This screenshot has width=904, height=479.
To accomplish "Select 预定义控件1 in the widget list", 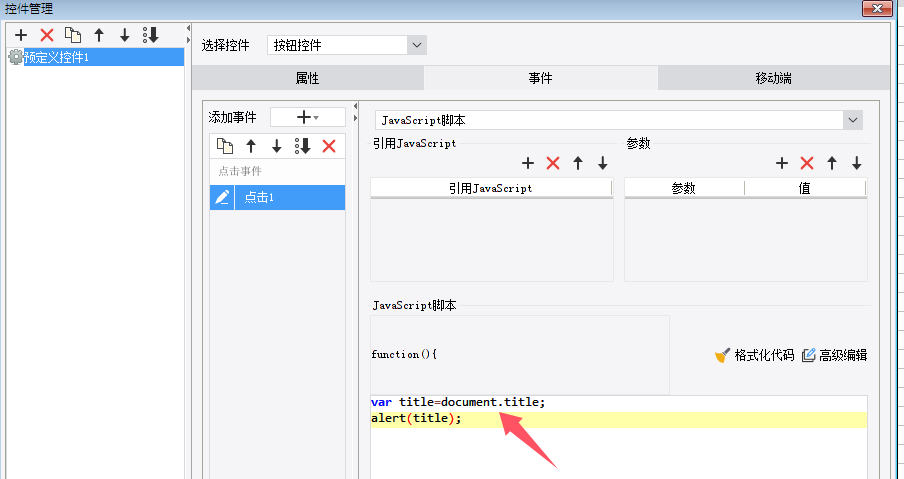I will point(56,57).
